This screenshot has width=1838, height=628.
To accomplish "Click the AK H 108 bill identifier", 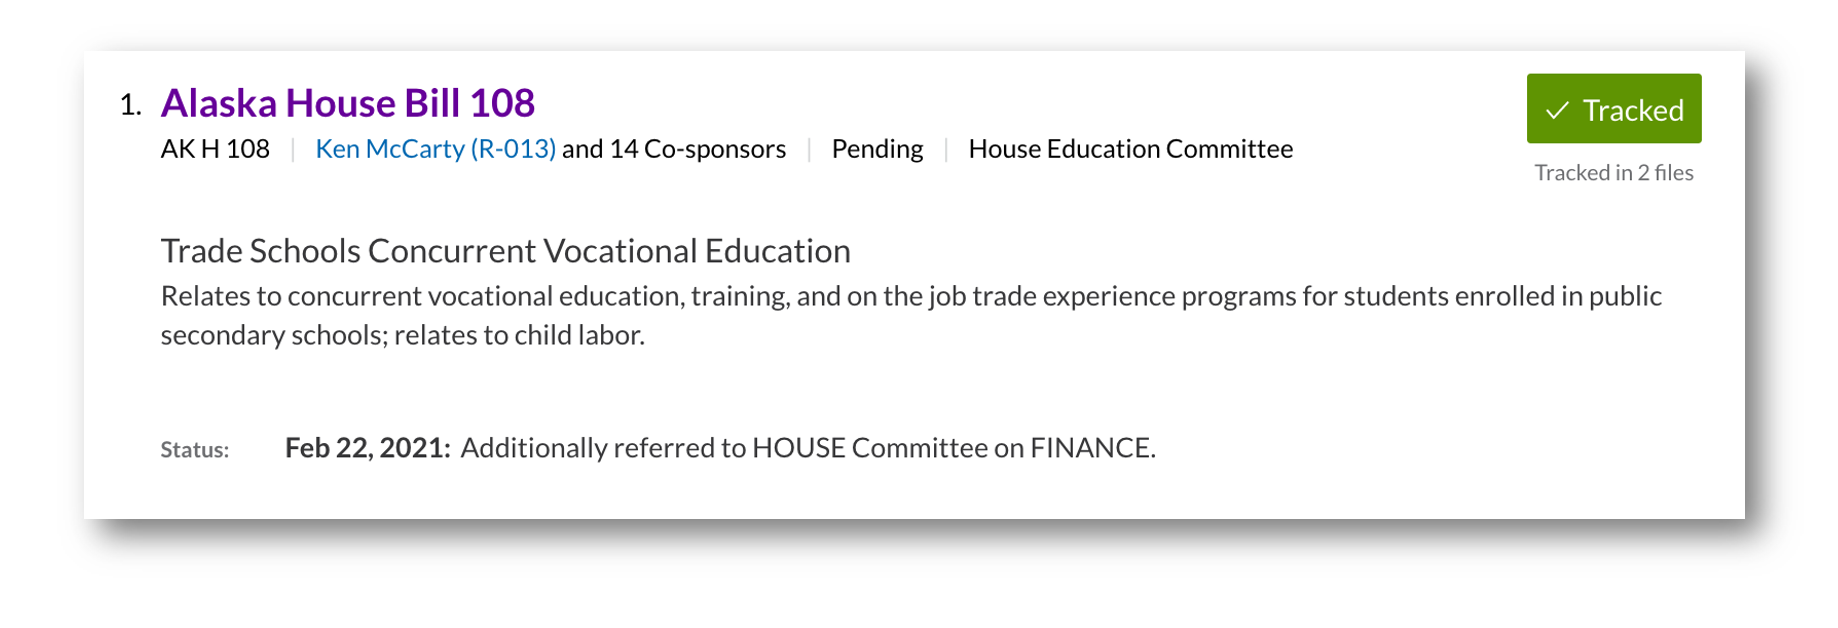I will click(x=214, y=148).
